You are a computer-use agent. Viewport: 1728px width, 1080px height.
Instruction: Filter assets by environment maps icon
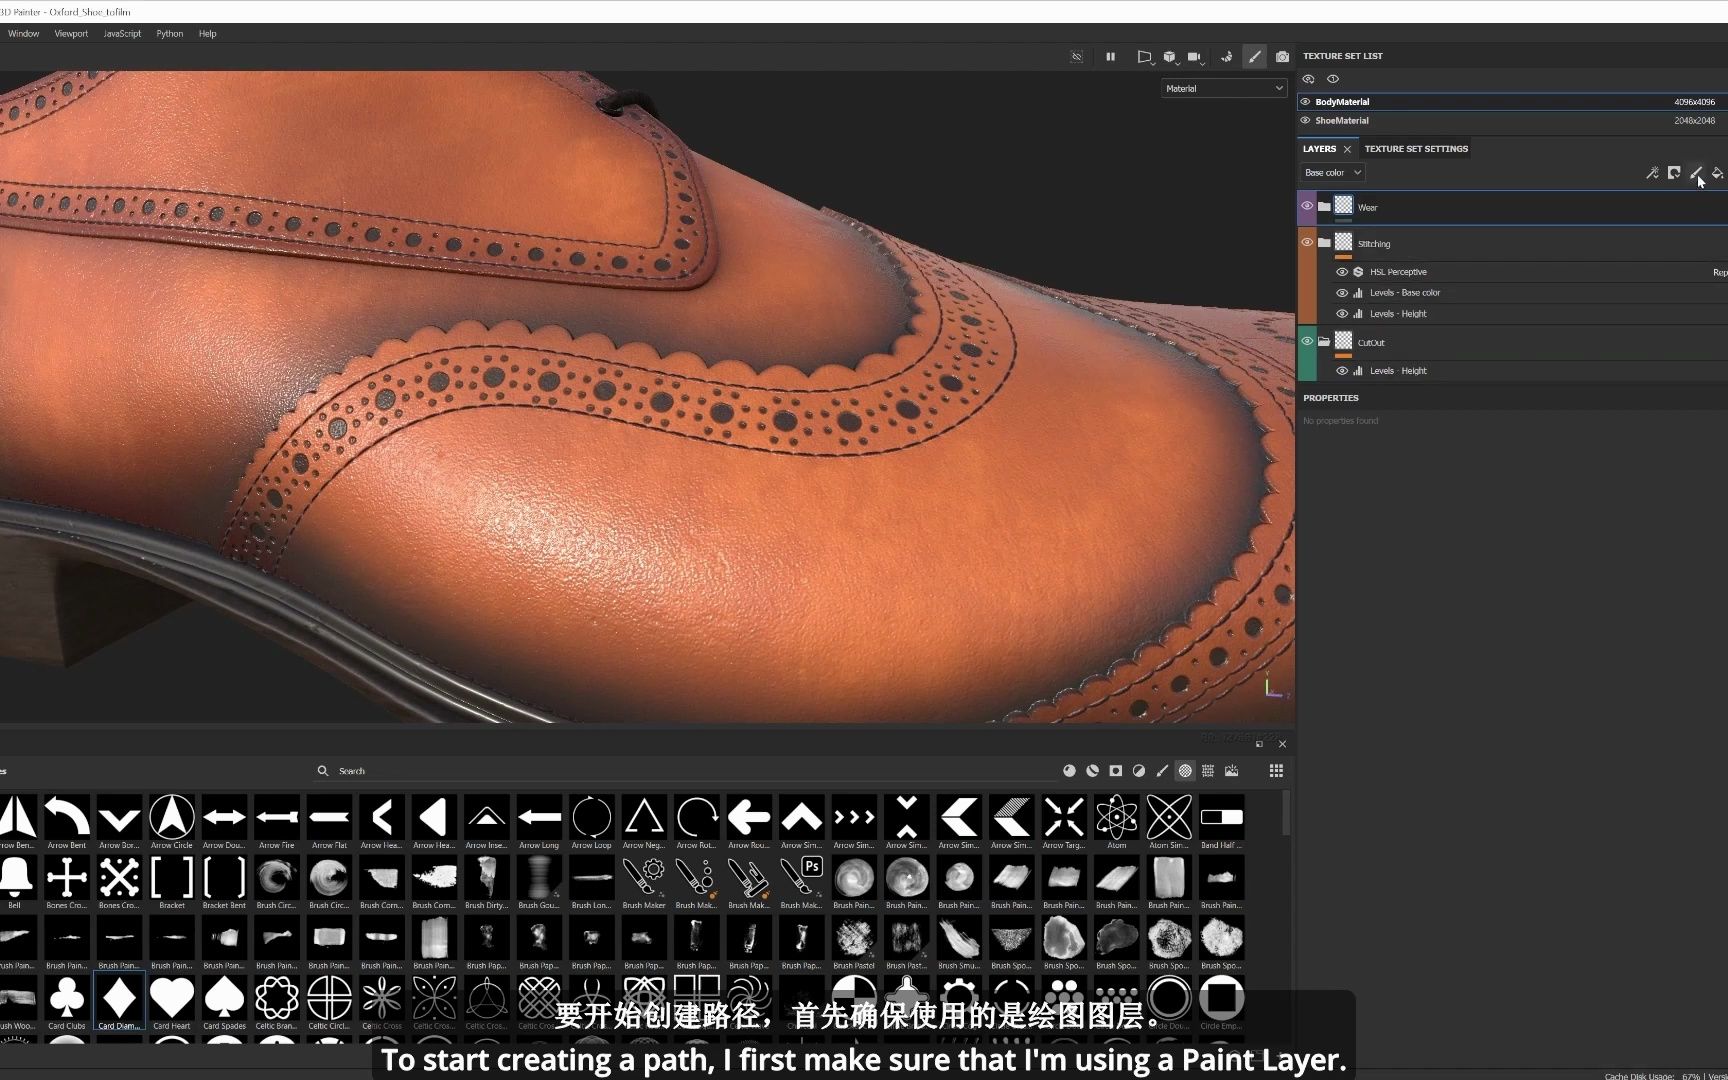pos(1232,771)
